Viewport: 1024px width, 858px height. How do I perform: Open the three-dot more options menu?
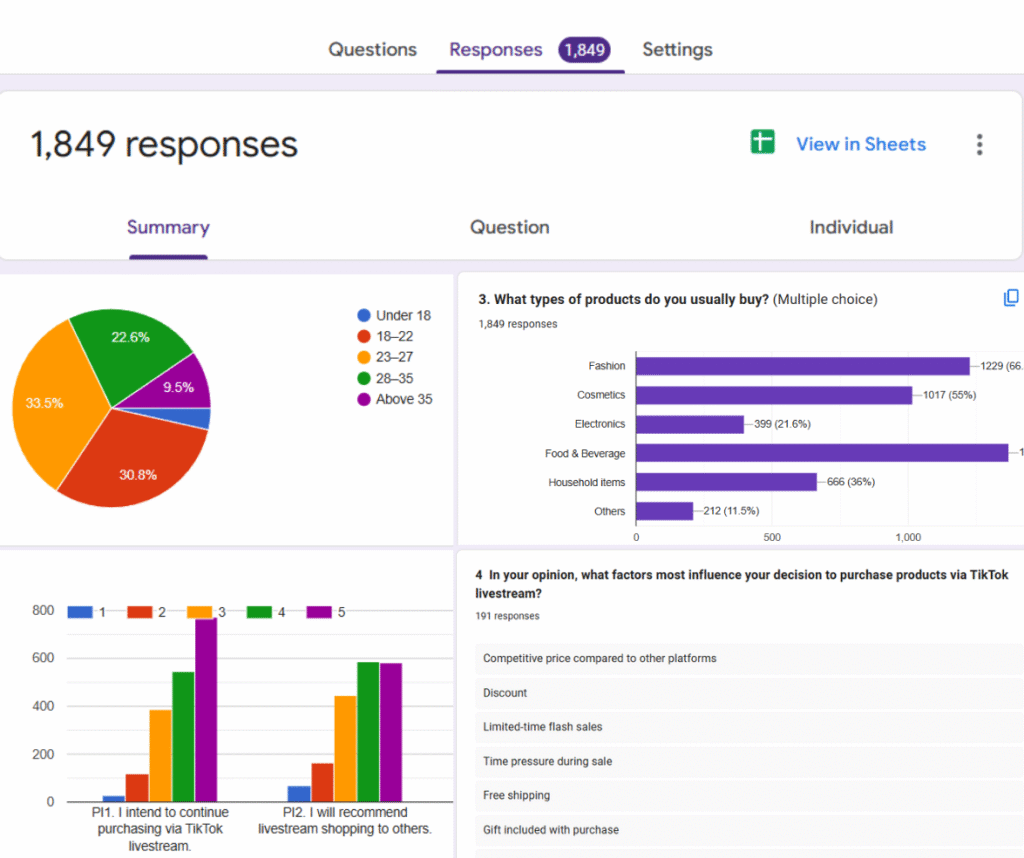pyautogui.click(x=979, y=145)
